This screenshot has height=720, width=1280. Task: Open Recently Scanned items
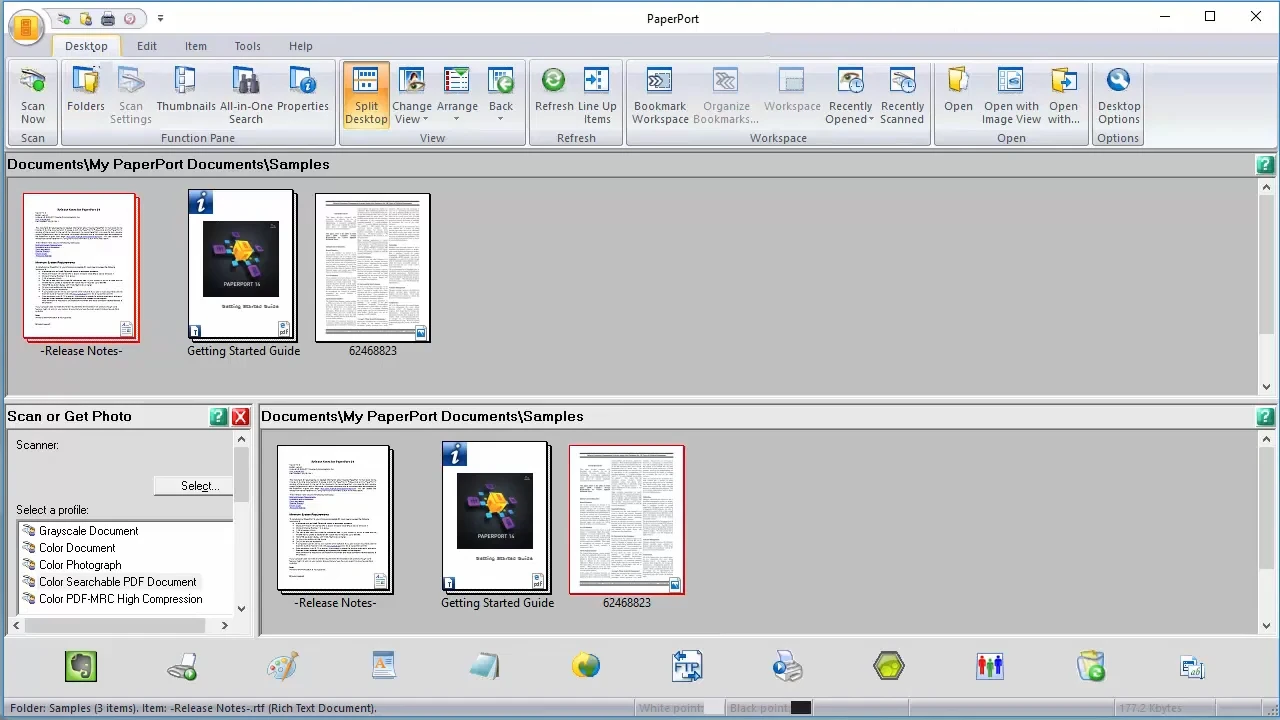coord(902,95)
